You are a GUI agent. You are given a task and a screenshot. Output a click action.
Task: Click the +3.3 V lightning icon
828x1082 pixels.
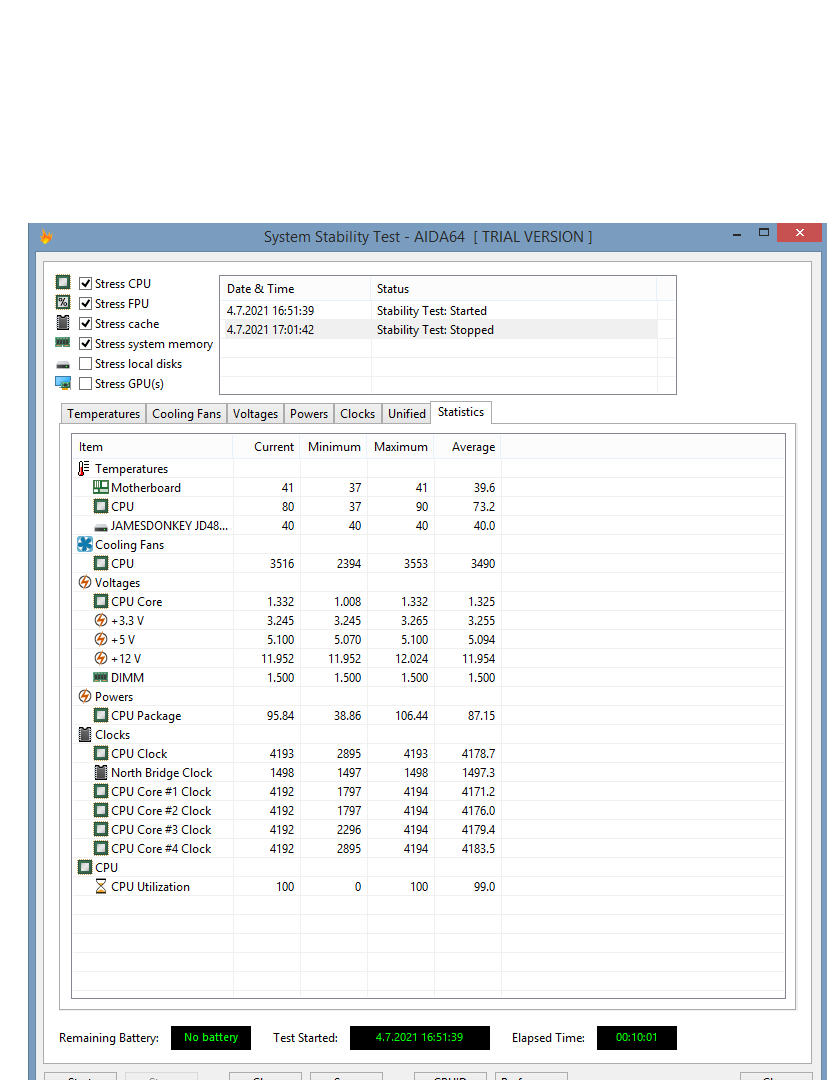101,620
